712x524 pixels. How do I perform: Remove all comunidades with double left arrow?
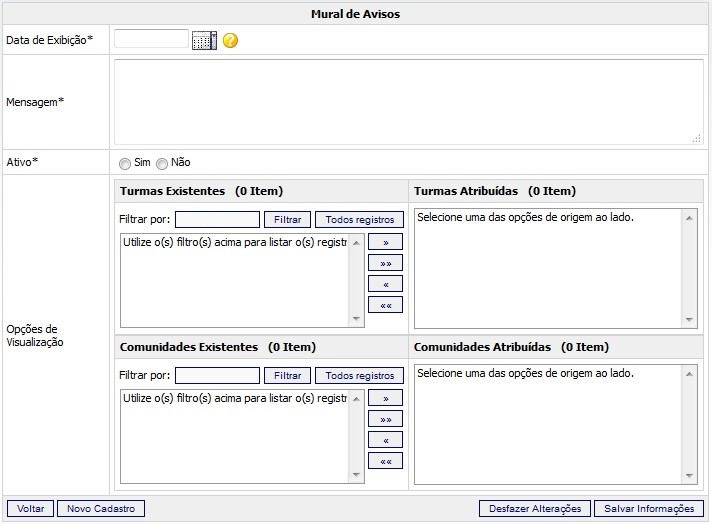pyautogui.click(x=385, y=461)
